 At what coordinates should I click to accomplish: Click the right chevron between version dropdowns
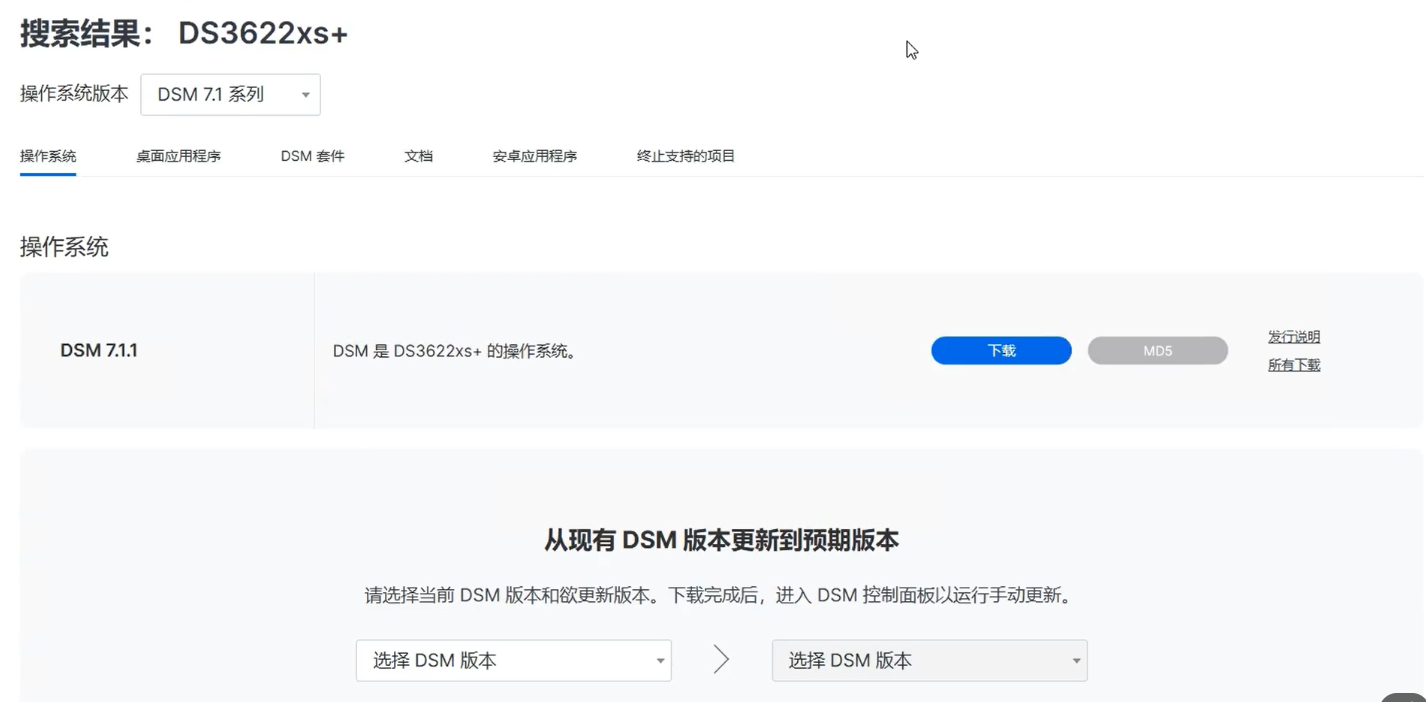click(721, 660)
